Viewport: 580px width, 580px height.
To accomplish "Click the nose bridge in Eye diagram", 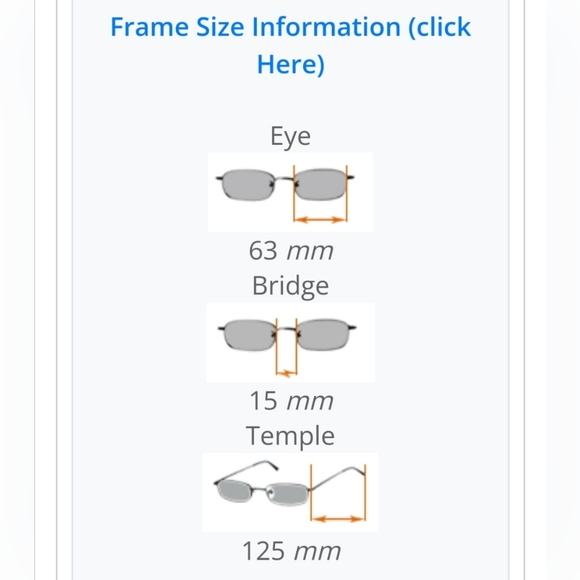I will point(284,180).
